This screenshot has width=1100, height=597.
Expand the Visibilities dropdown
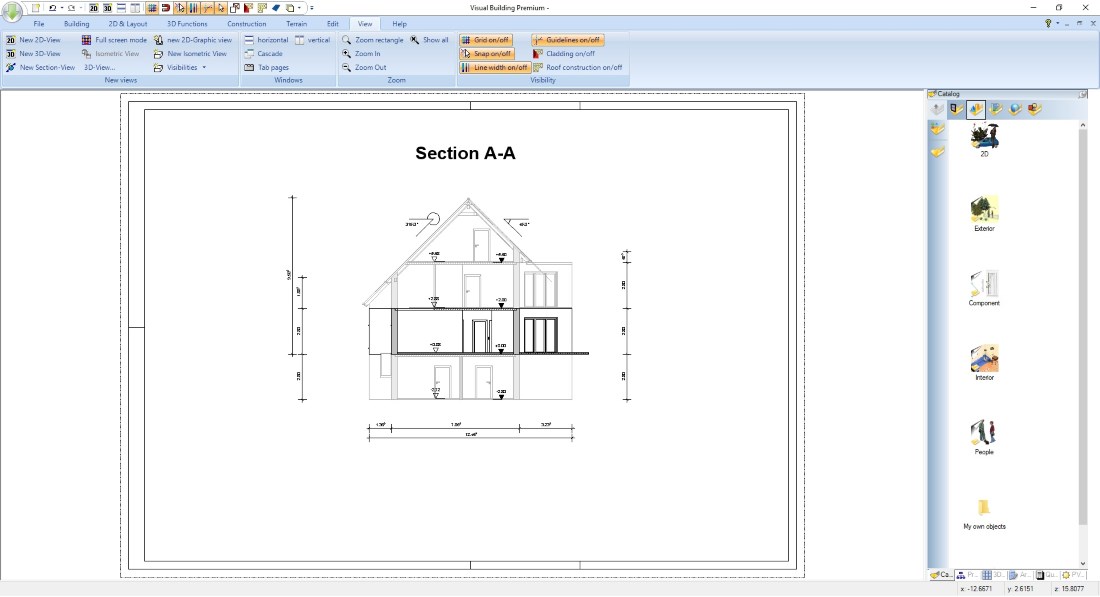click(204, 68)
